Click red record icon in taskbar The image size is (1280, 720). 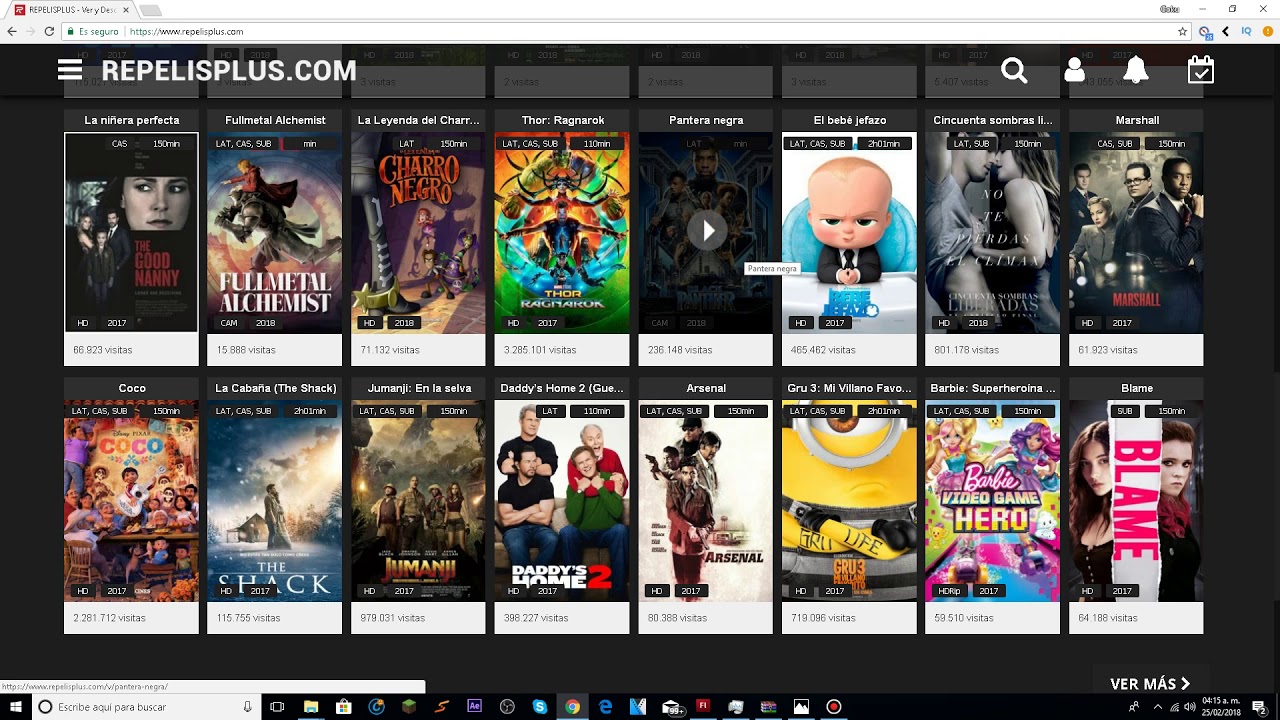[833, 707]
